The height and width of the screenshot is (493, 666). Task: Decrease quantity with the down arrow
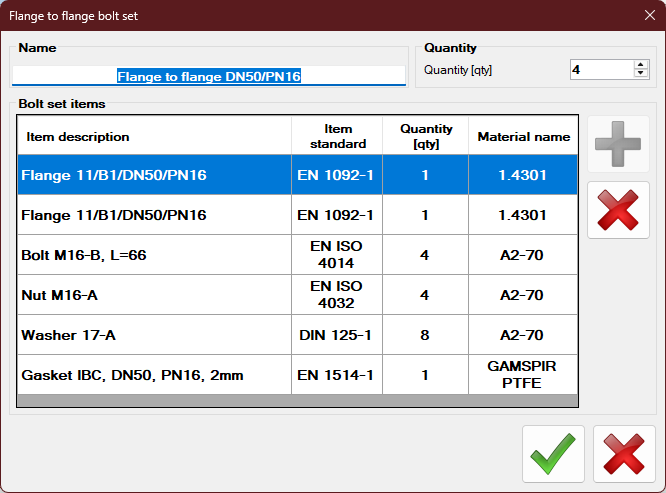click(x=641, y=74)
